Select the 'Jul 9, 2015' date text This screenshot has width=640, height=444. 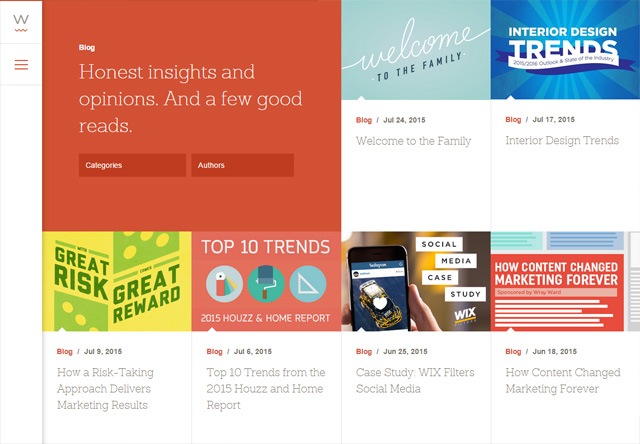tap(103, 351)
